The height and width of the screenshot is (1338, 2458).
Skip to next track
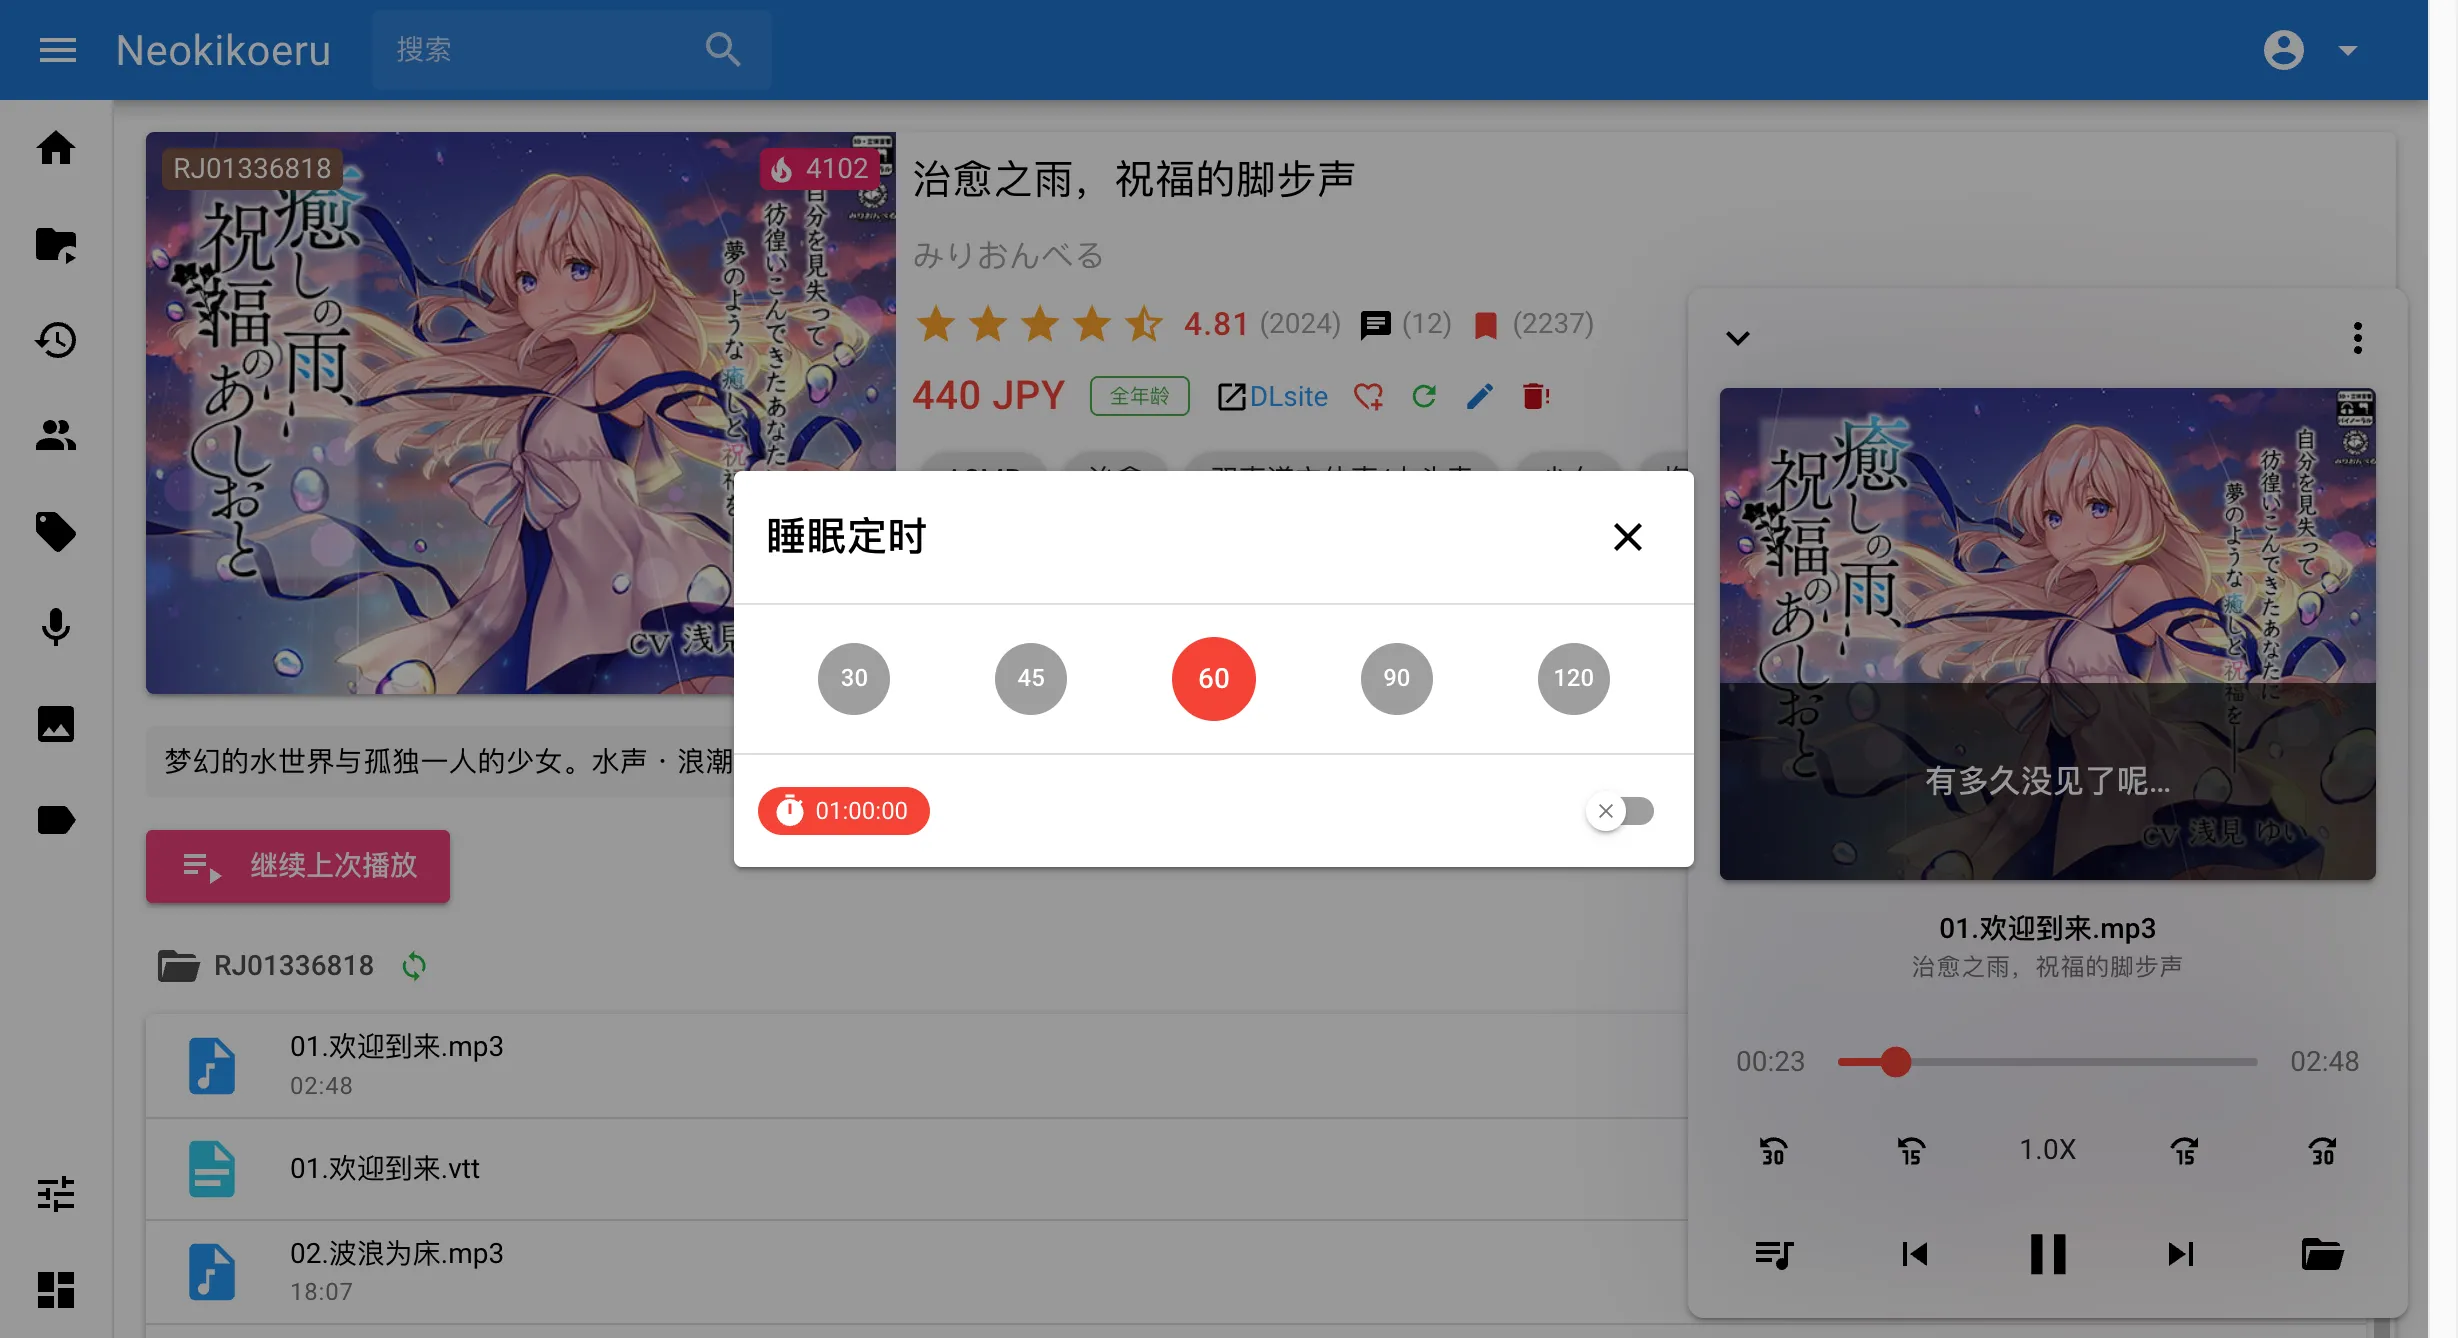[x=2181, y=1254]
